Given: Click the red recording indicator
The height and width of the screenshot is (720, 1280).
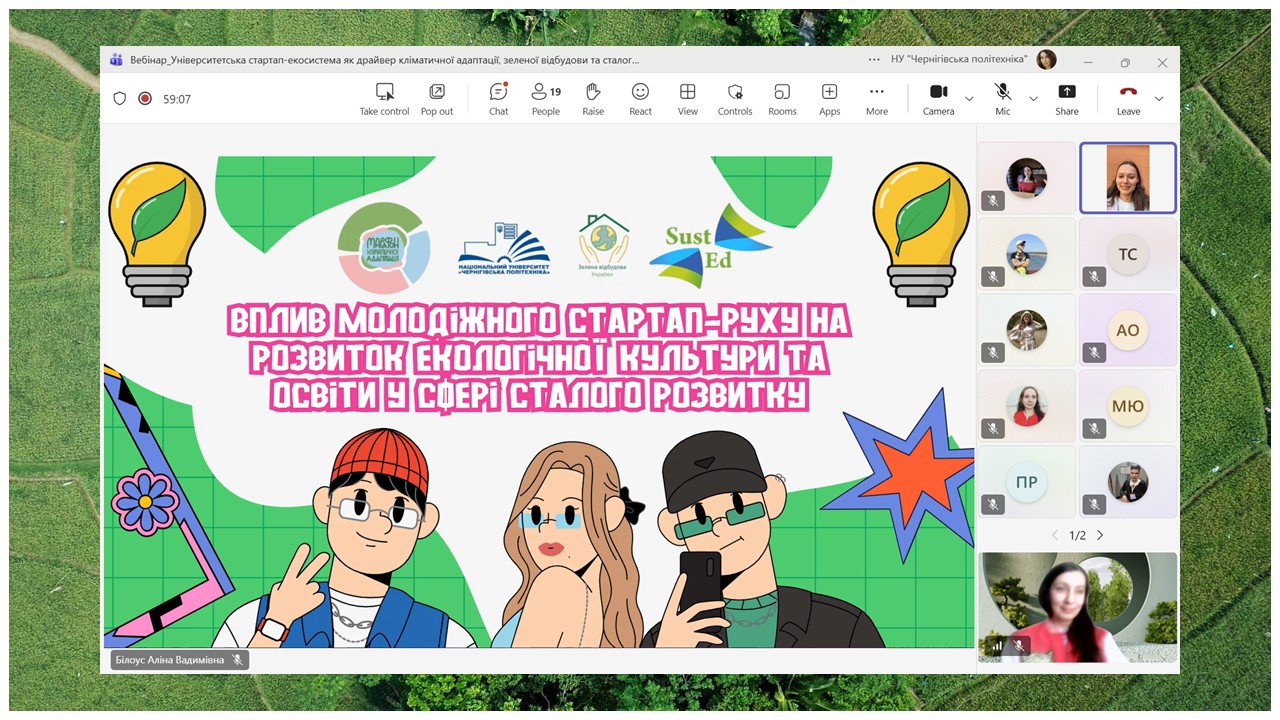Looking at the screenshot, I should [145, 99].
